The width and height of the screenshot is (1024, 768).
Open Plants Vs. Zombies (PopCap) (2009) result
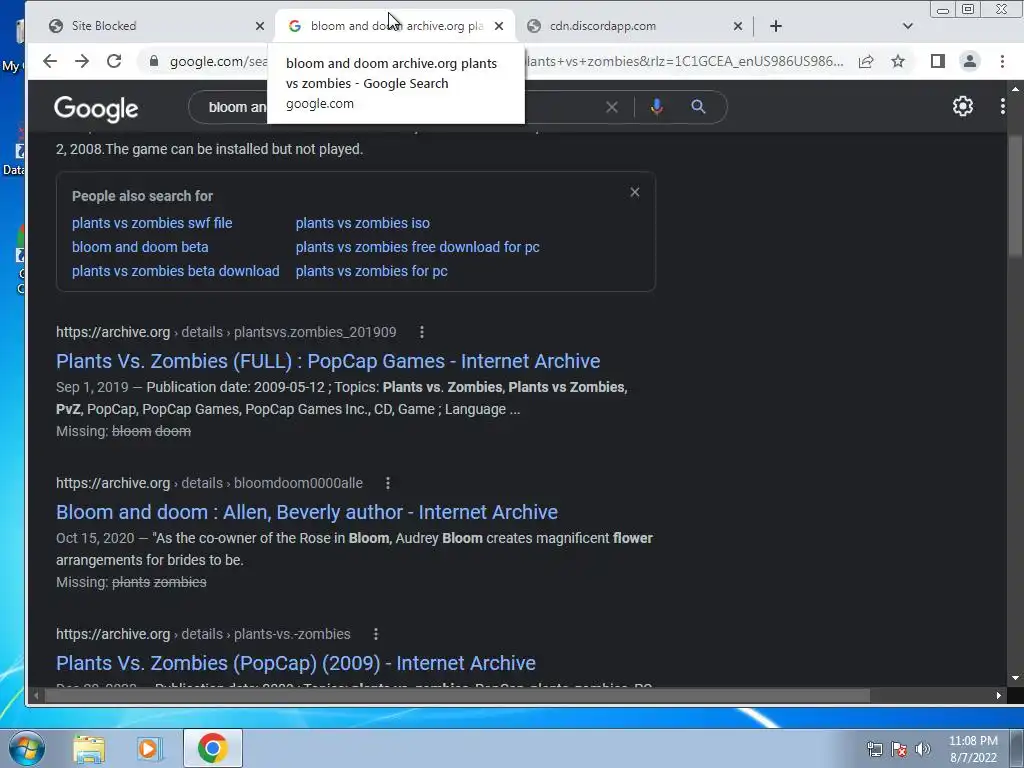click(x=296, y=663)
